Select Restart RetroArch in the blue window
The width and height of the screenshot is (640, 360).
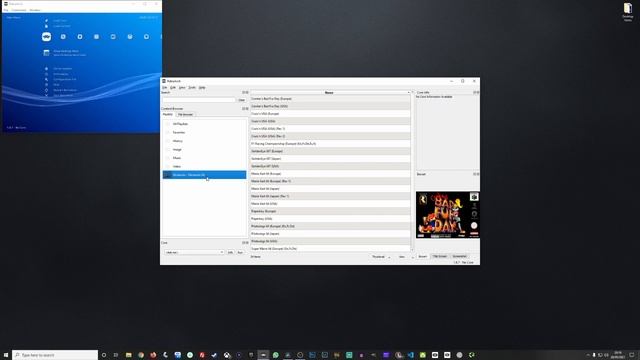64,90
